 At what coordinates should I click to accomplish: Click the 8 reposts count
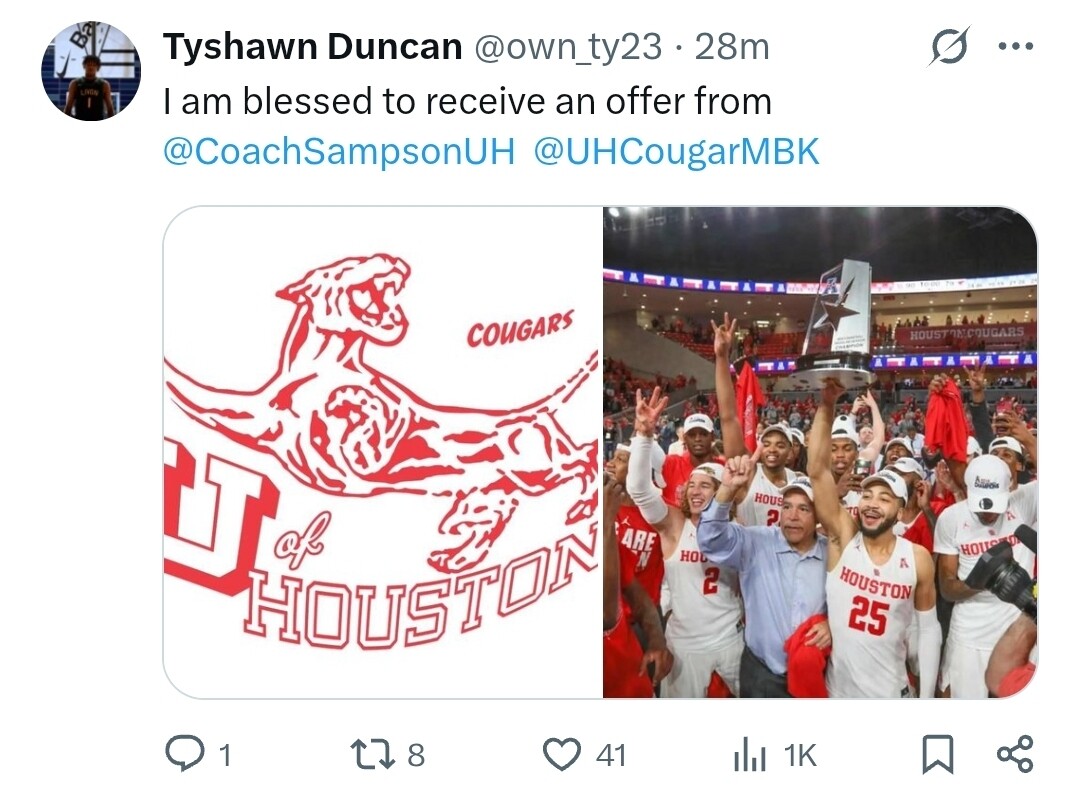416,755
